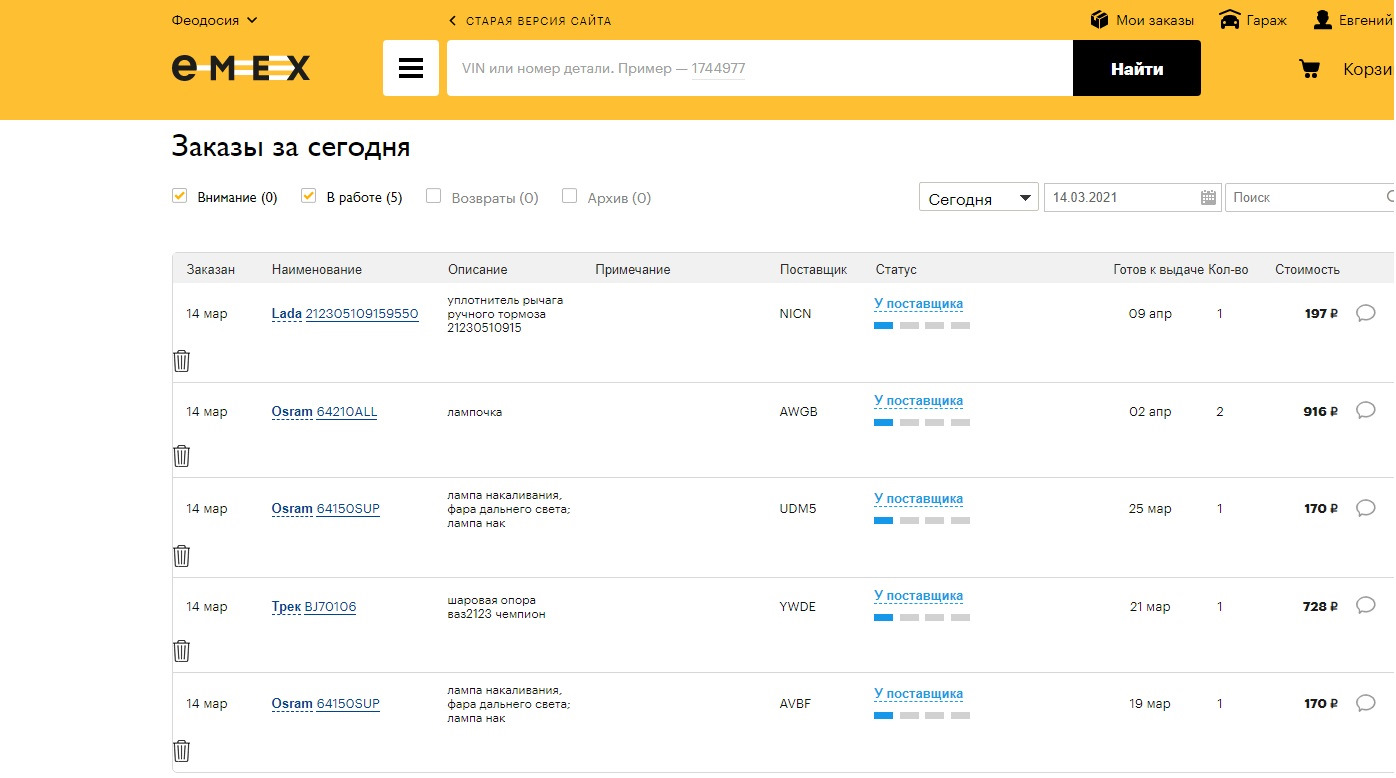Click У поставщика status of the YWDE order

pyautogui.click(x=918, y=596)
